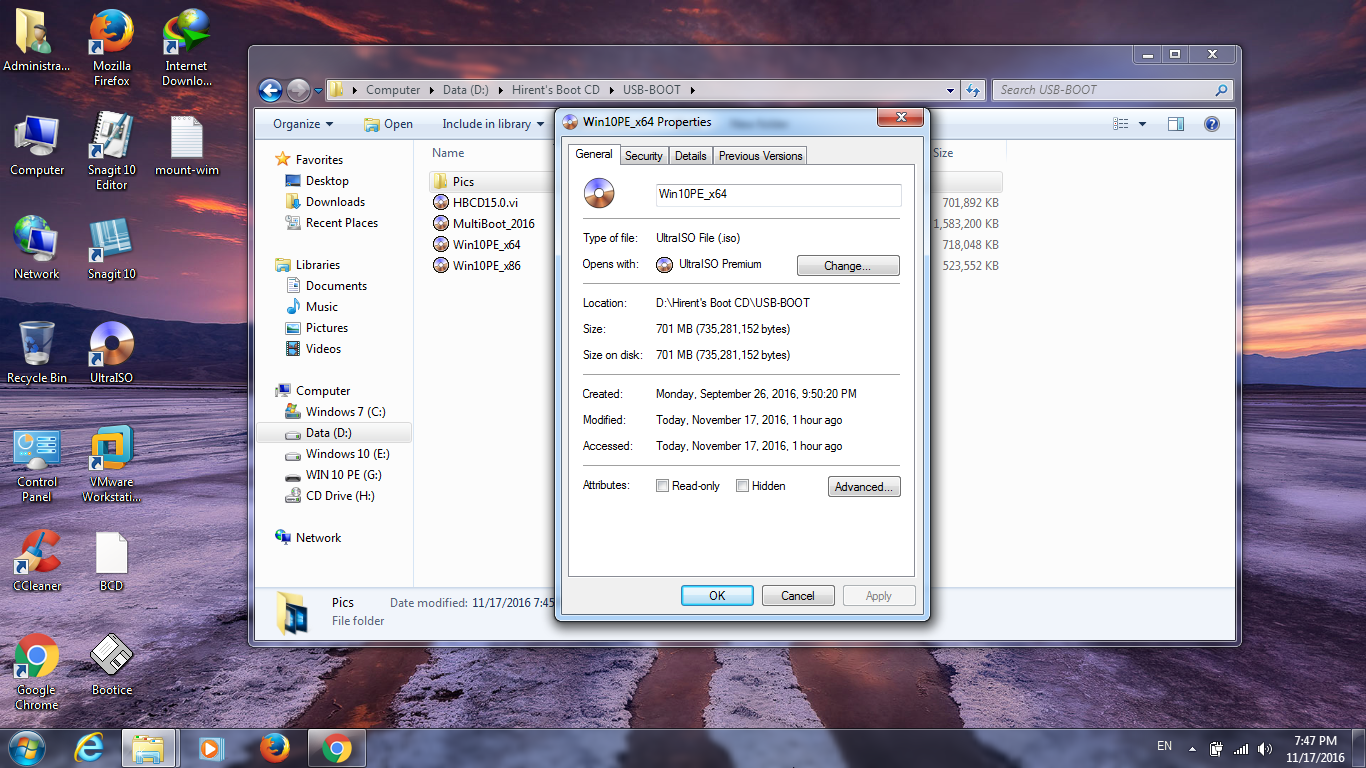
Task: Open Google Chrome desktop shortcut
Action: [x=37, y=673]
